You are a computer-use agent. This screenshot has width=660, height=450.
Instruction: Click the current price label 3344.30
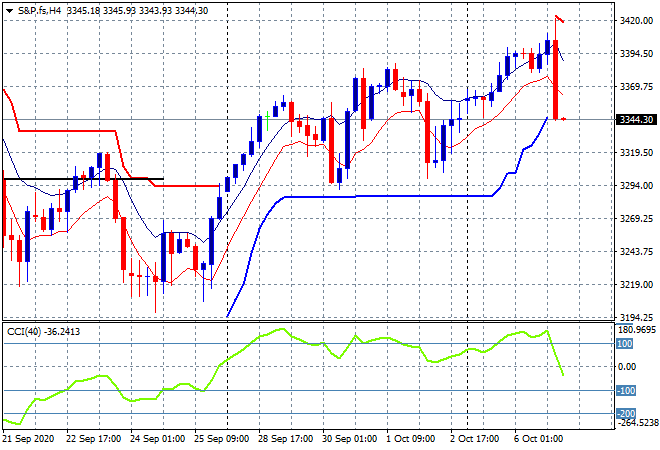click(636, 120)
